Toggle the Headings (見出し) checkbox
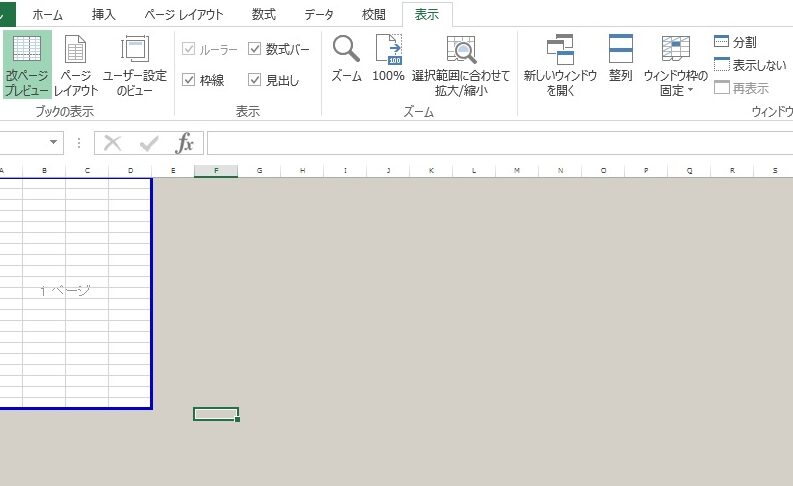Viewport: 793px width, 486px height. click(254, 80)
